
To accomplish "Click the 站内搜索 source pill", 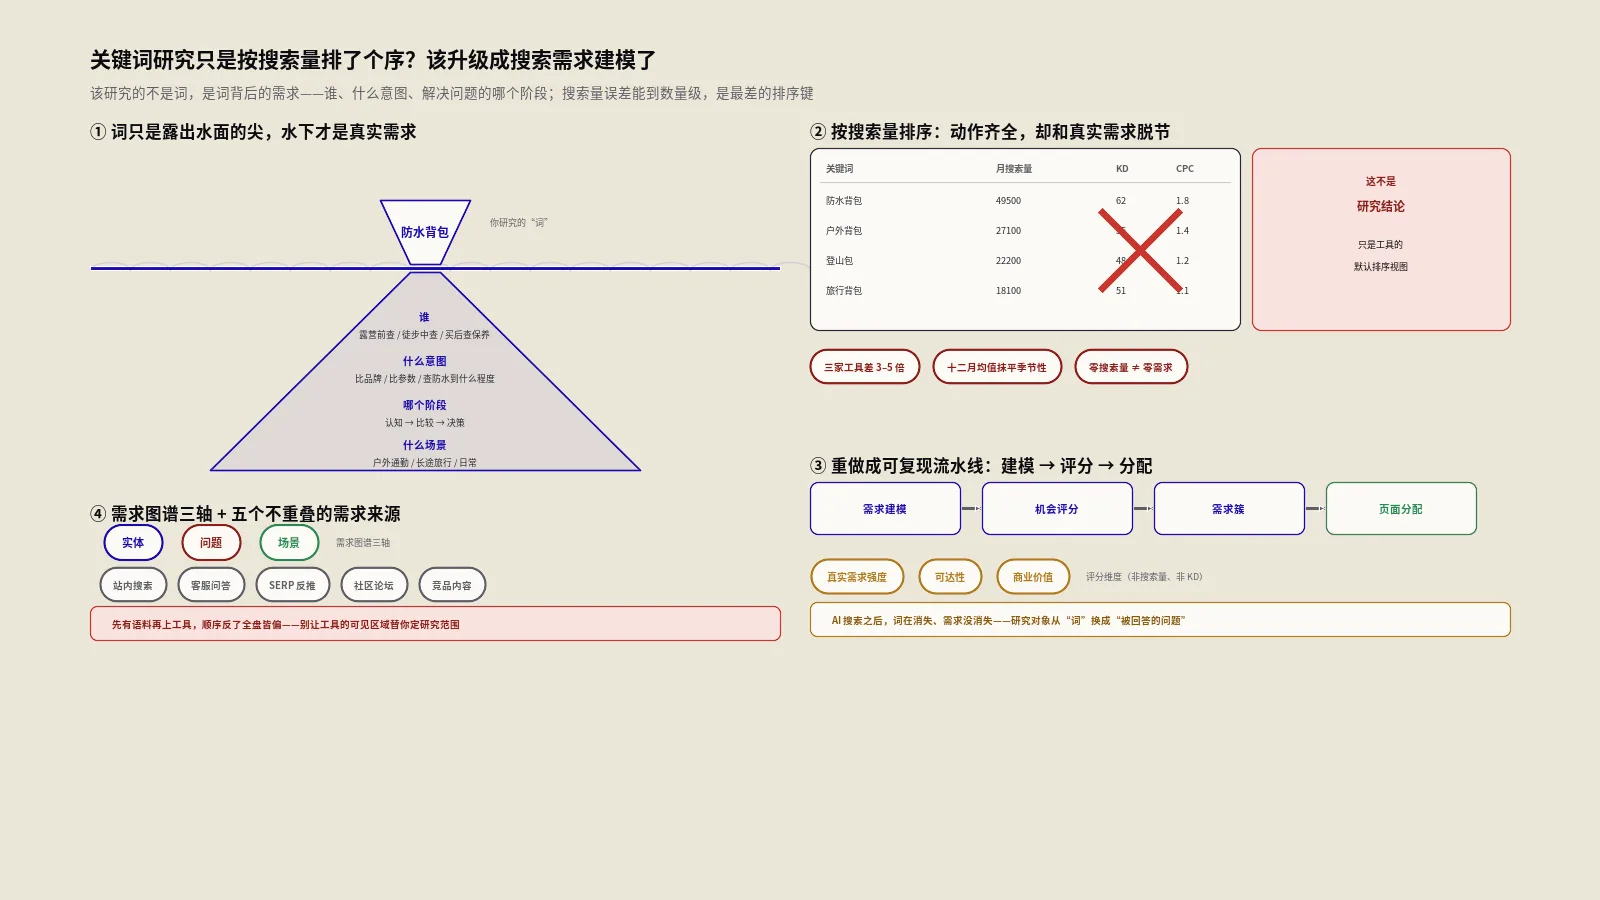I will [133, 585].
